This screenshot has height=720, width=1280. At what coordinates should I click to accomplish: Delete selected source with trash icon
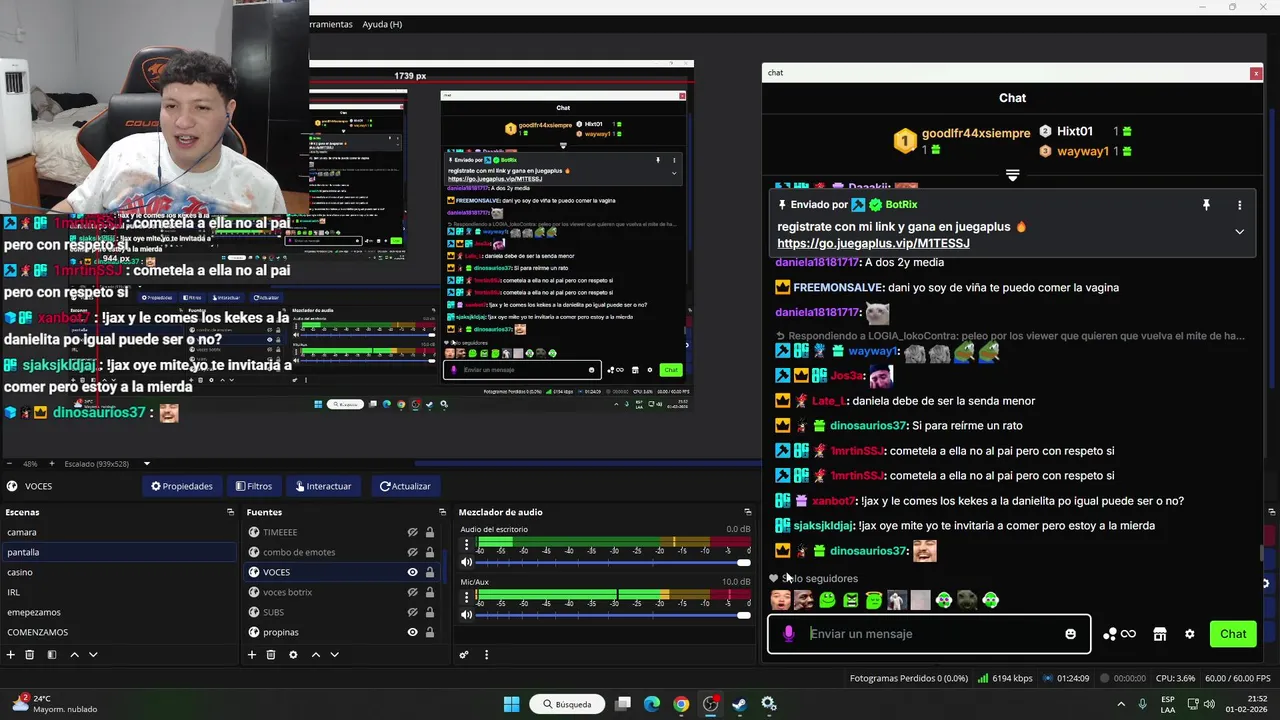271,655
